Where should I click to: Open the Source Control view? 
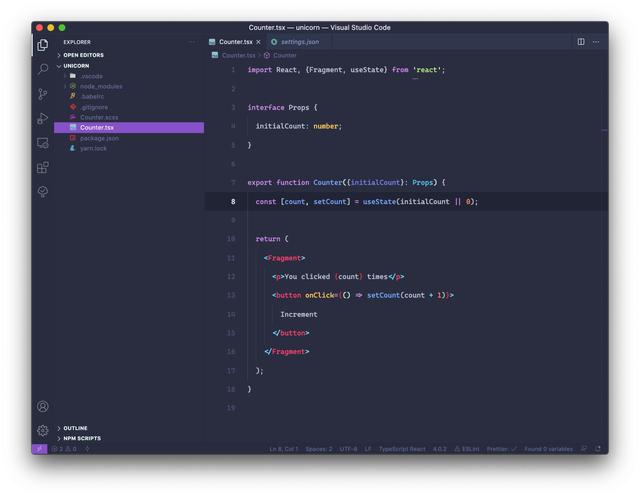click(x=42, y=94)
